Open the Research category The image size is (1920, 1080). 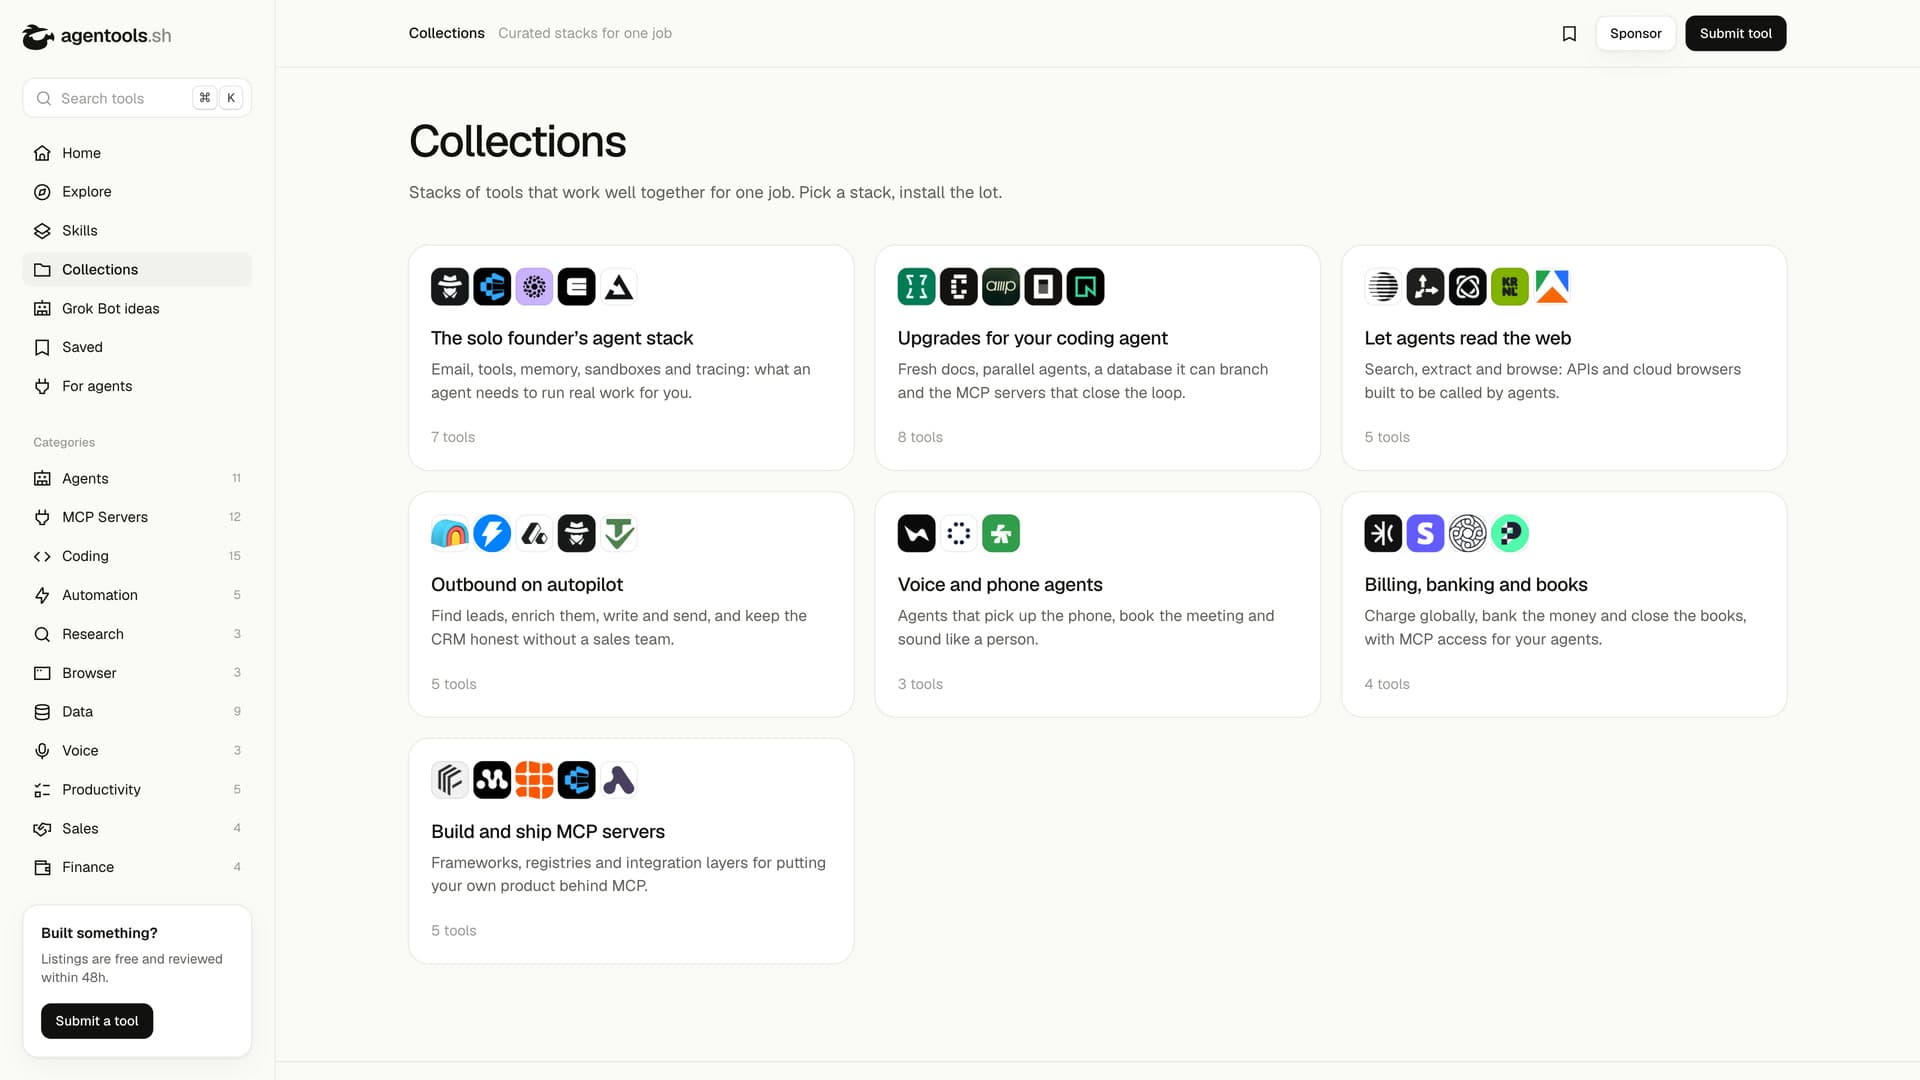click(x=137, y=634)
